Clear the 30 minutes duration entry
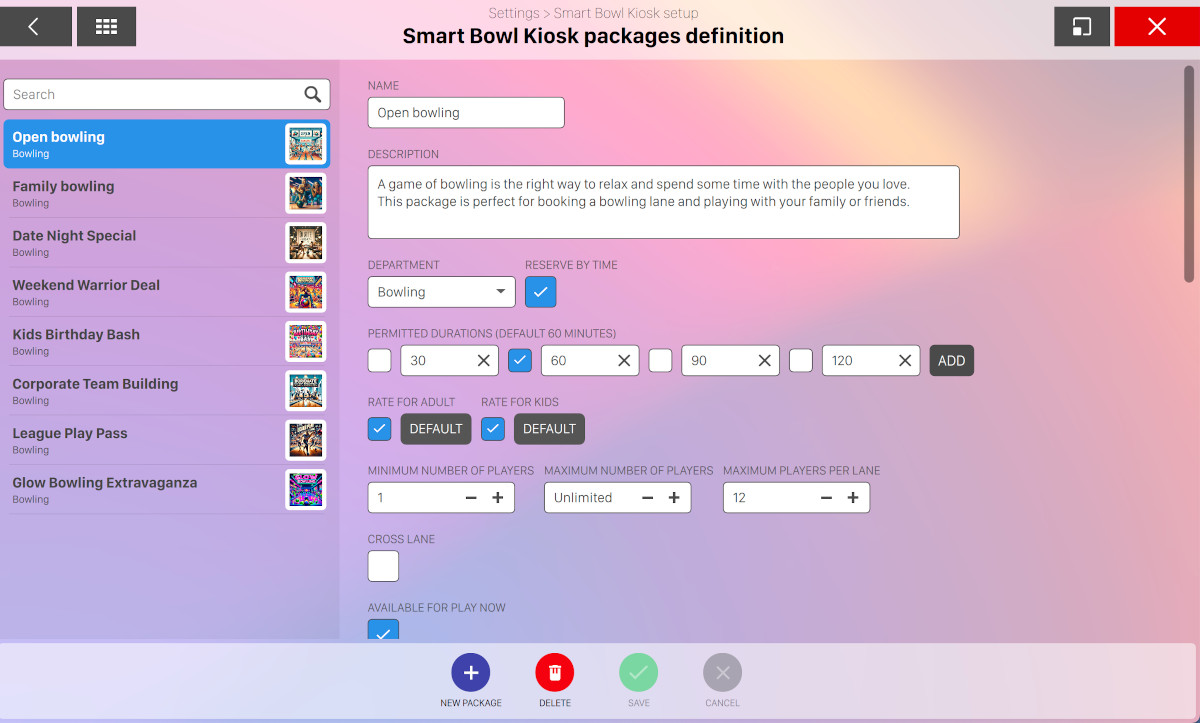This screenshot has width=1200, height=723. click(x=483, y=361)
